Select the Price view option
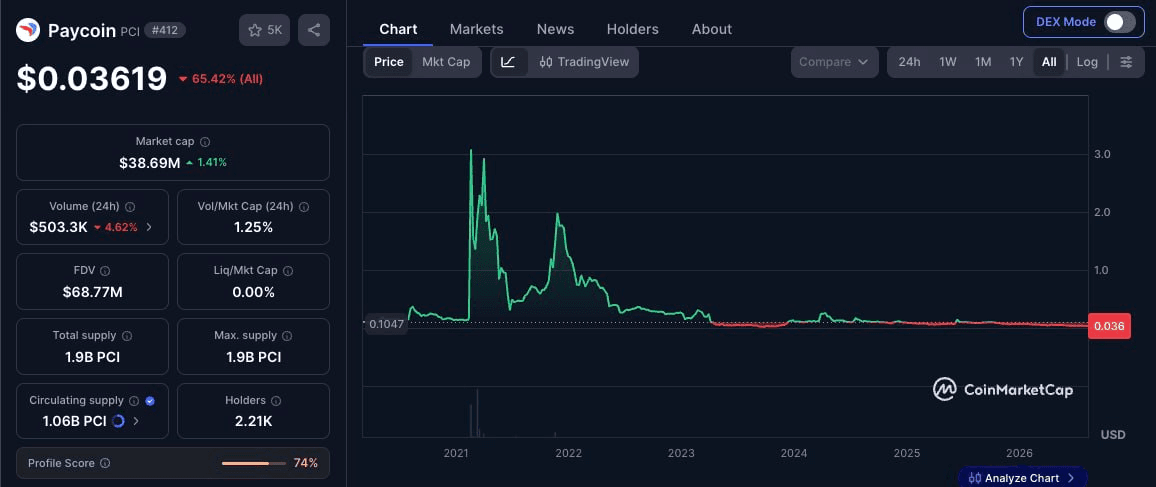Image resolution: width=1156 pixels, height=487 pixels. 389,62
